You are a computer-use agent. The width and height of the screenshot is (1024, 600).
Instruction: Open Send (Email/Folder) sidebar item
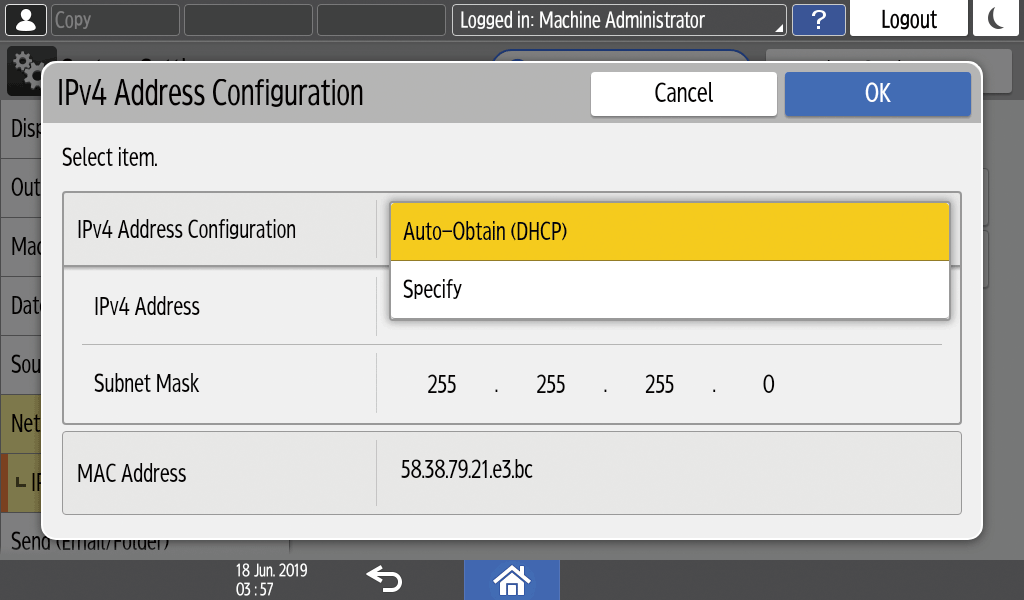(90, 545)
